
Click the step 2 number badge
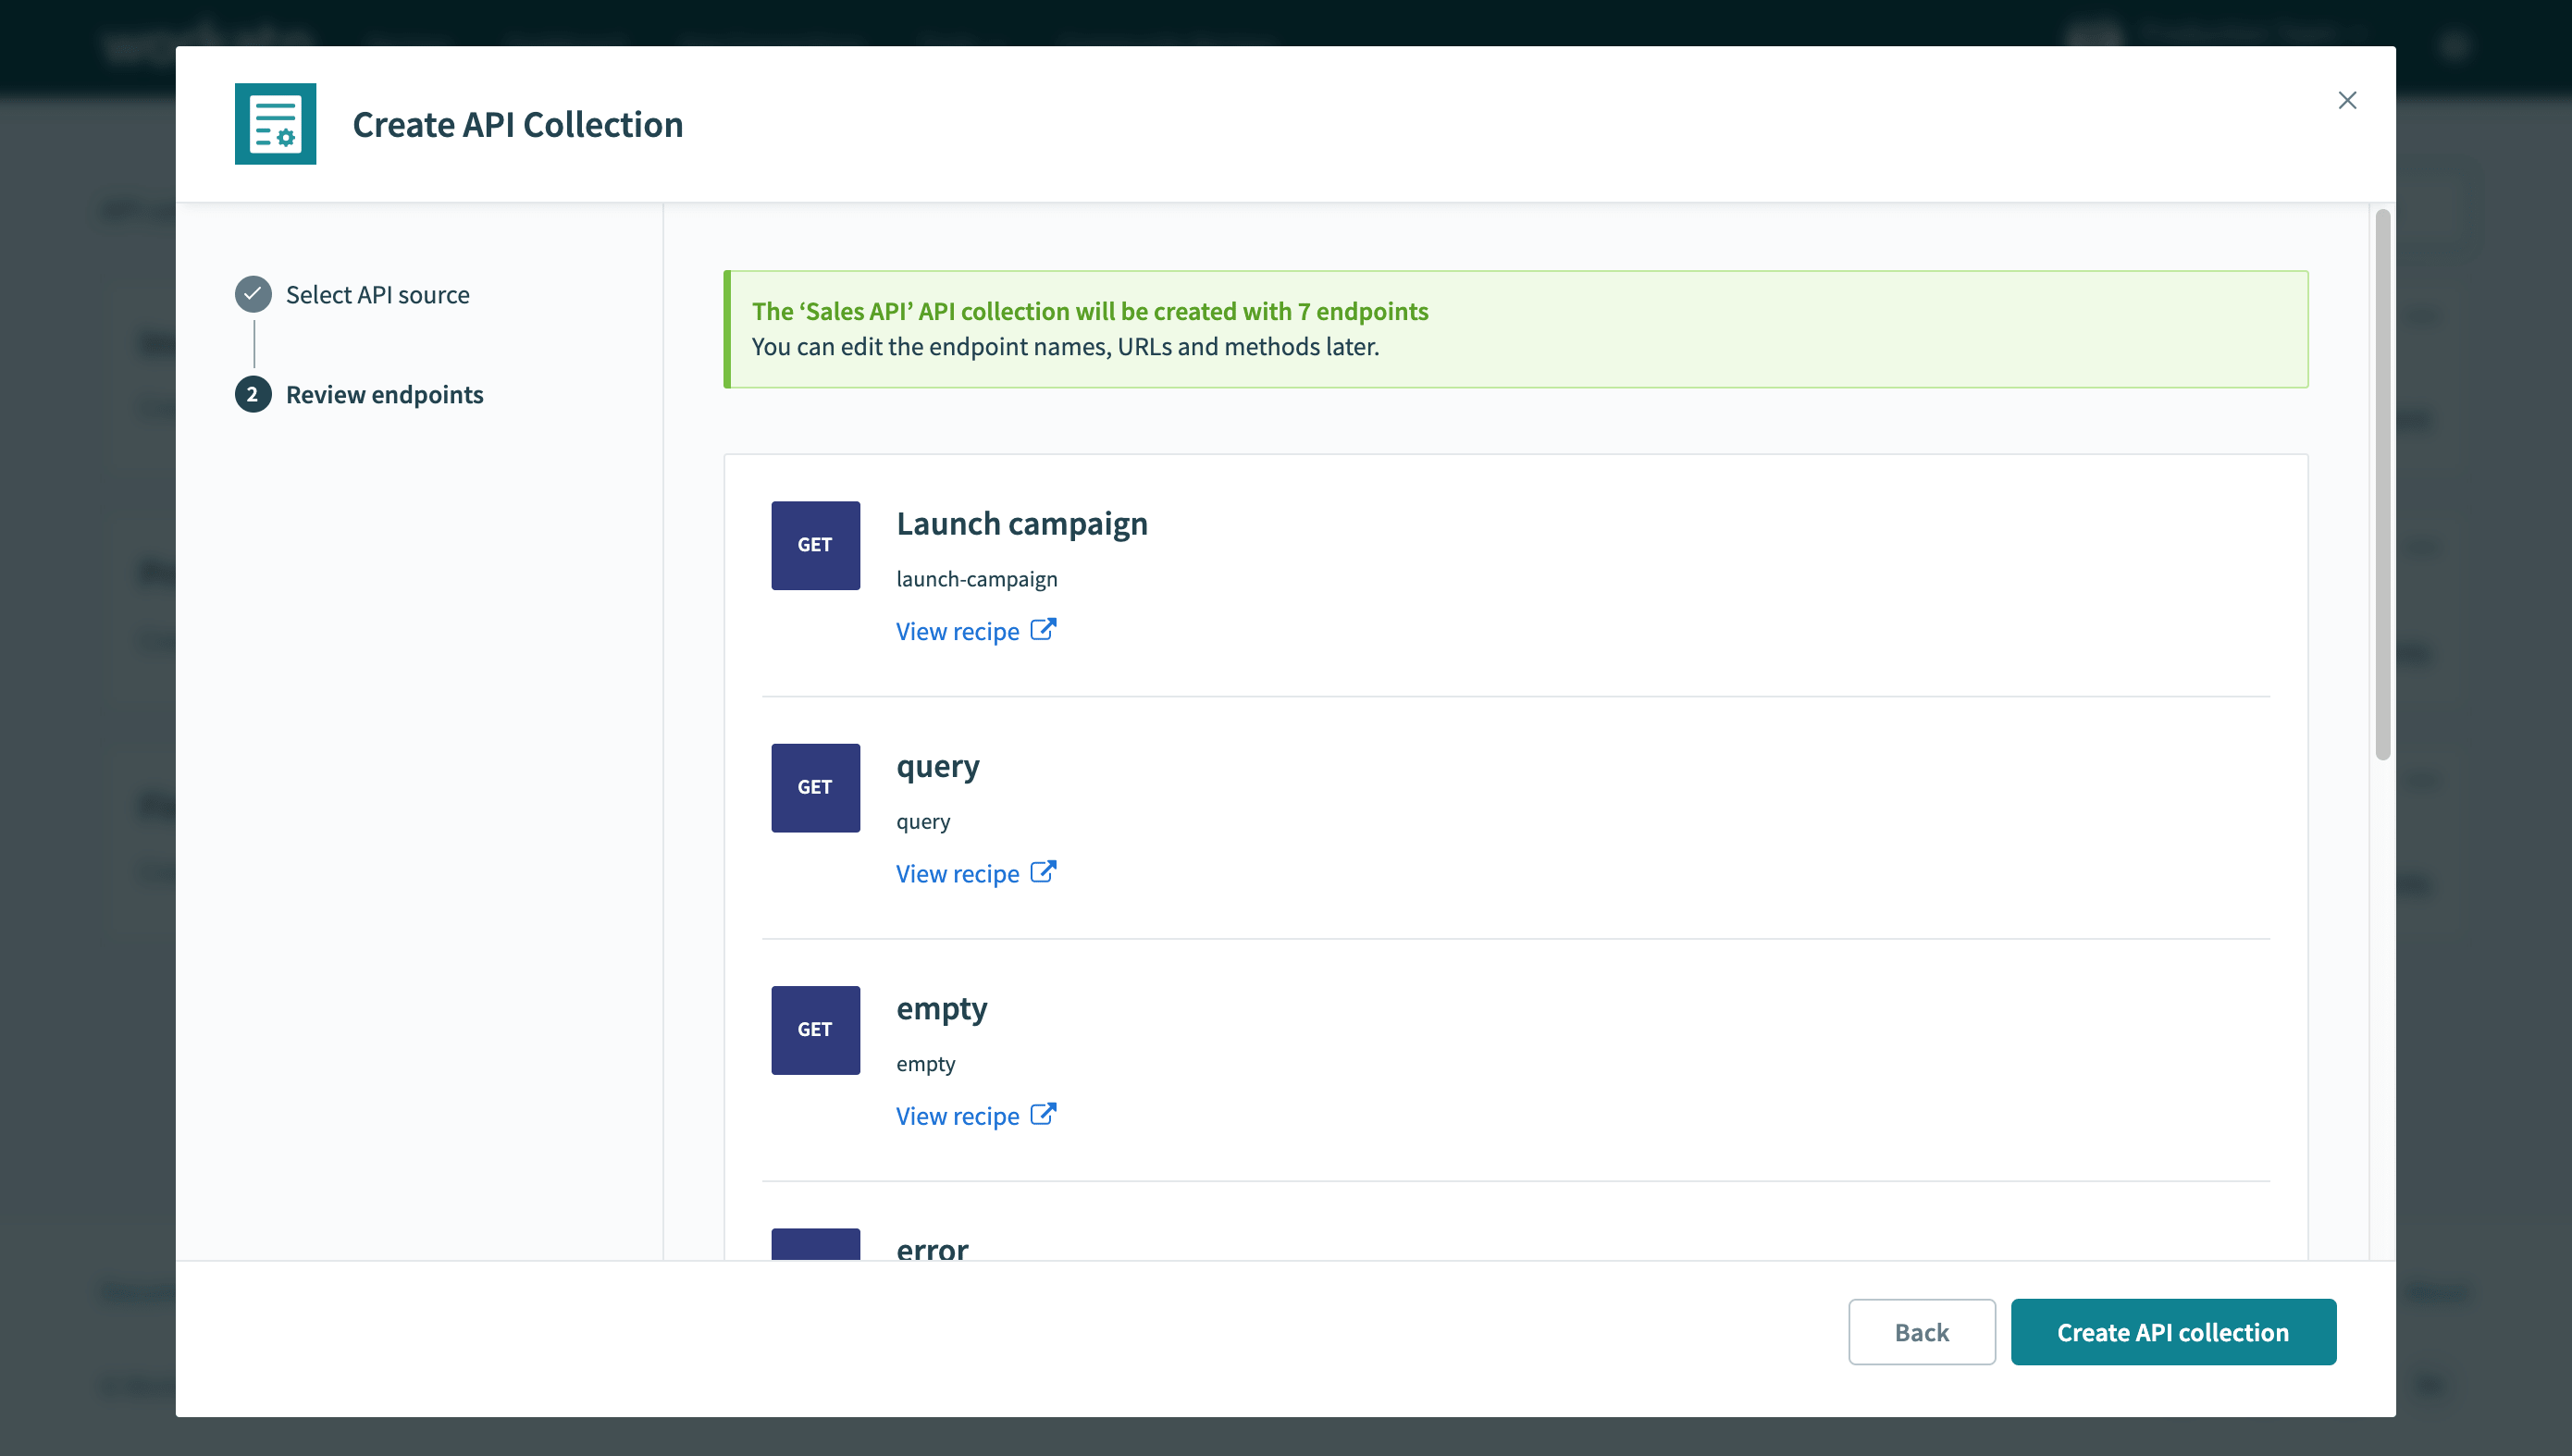pos(253,394)
